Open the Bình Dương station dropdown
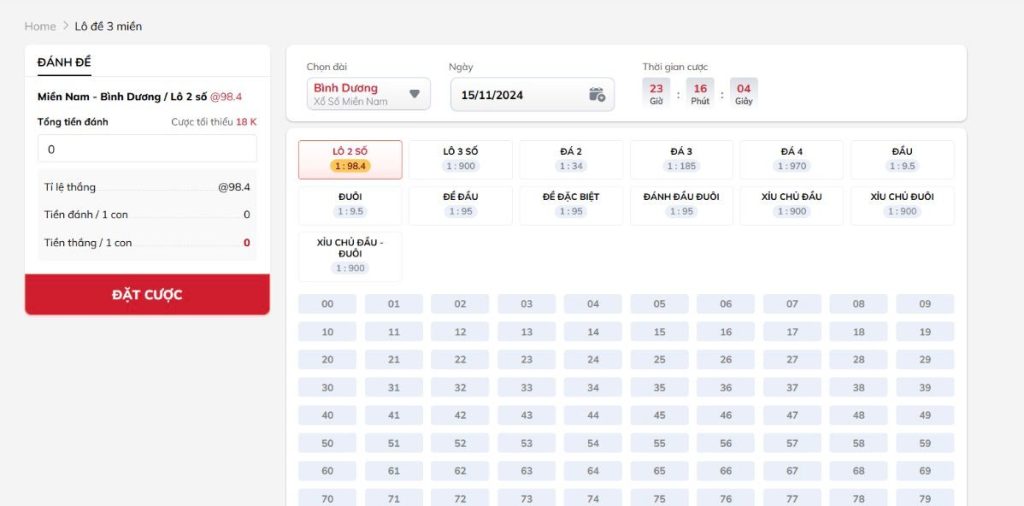 click(x=368, y=94)
